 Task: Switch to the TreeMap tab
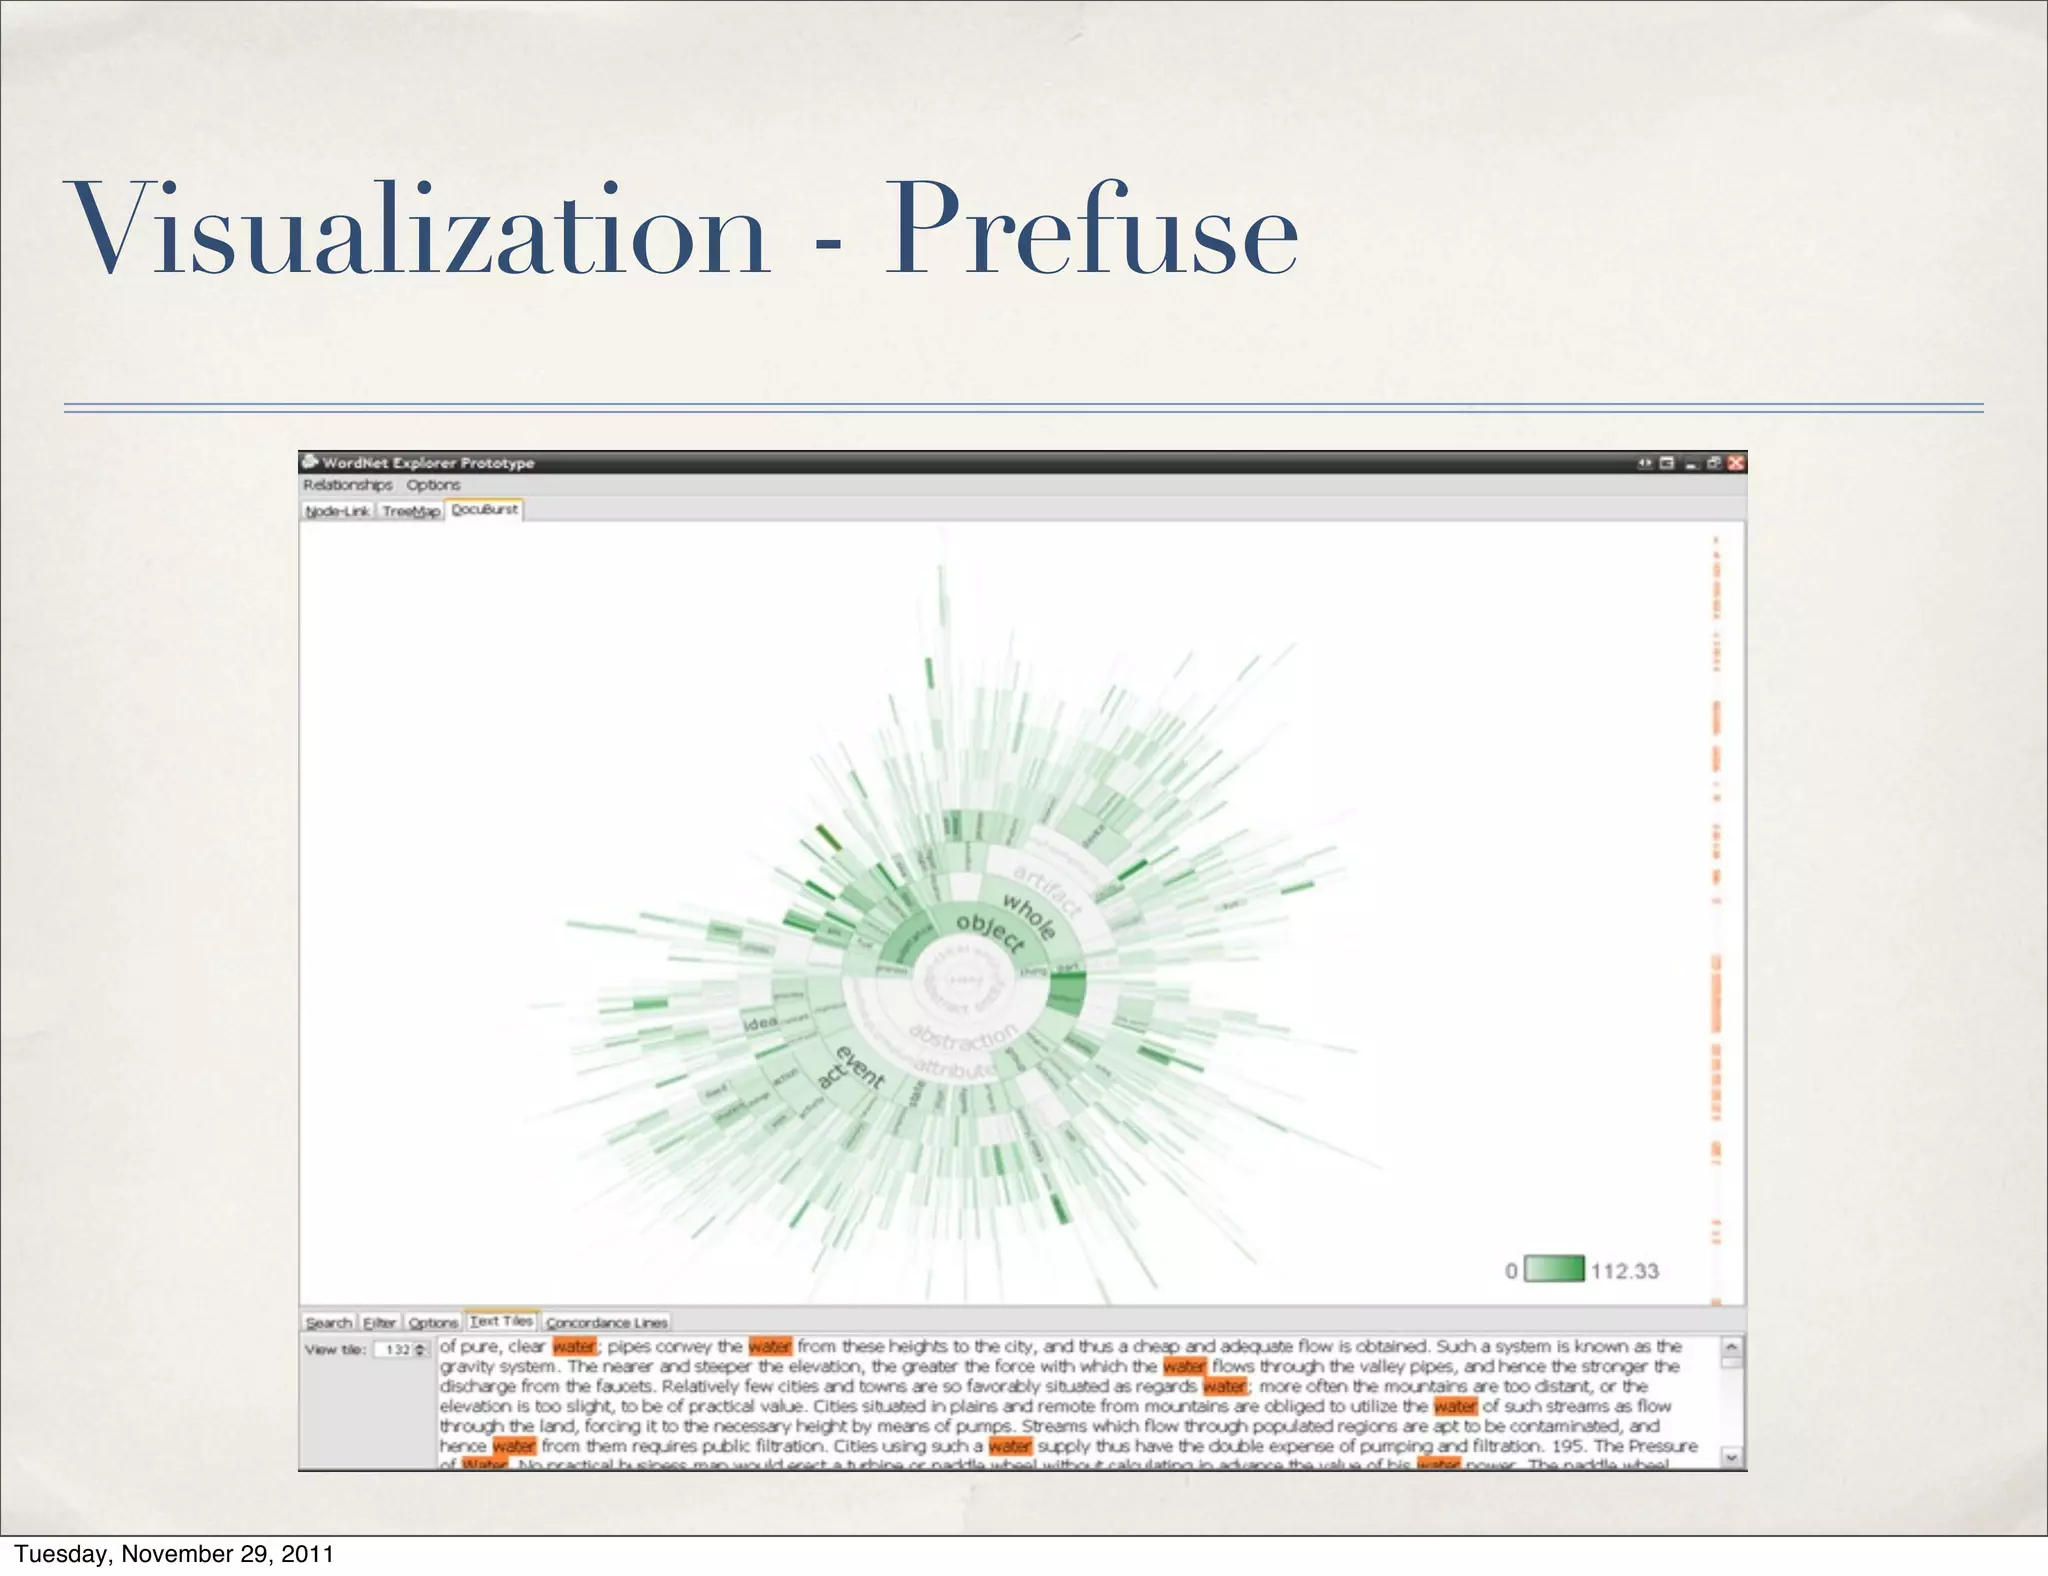[x=411, y=511]
